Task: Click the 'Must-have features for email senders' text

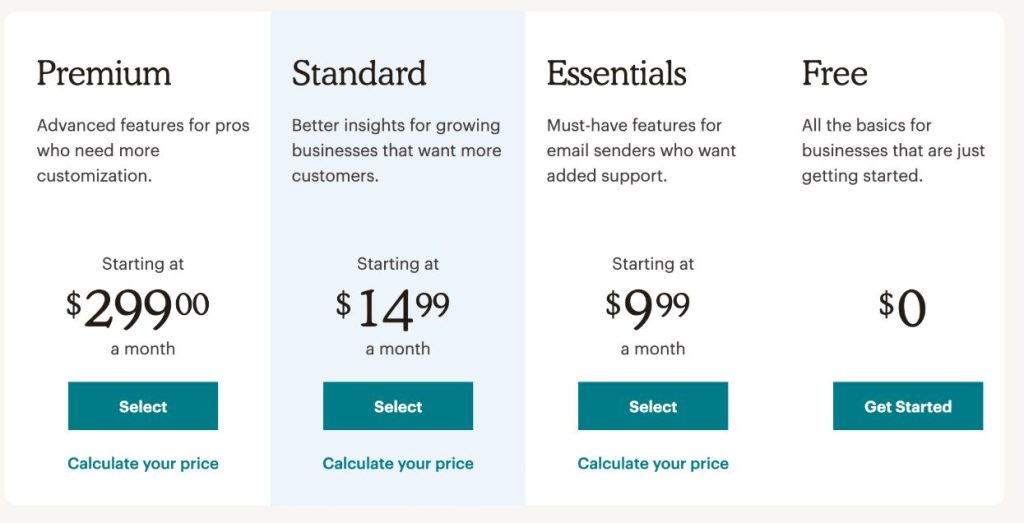Action: tap(641, 150)
